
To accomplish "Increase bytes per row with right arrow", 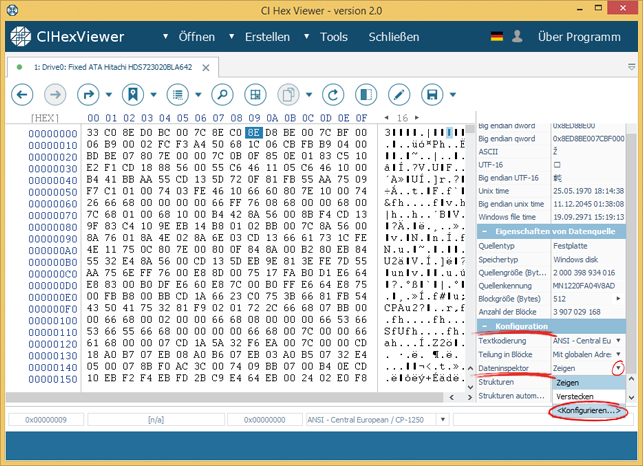I will click(417, 118).
